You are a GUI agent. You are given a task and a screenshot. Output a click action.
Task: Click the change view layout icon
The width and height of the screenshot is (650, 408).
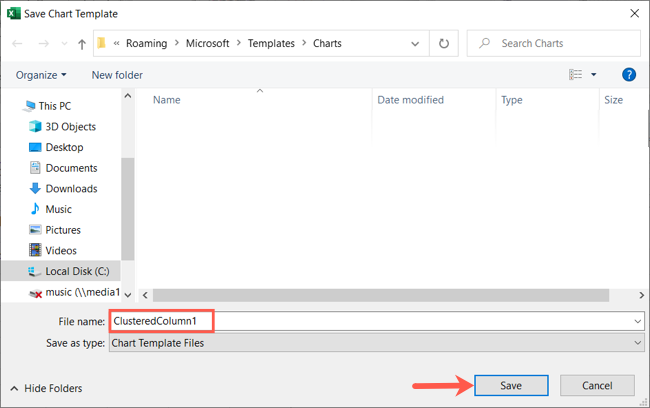click(x=575, y=75)
